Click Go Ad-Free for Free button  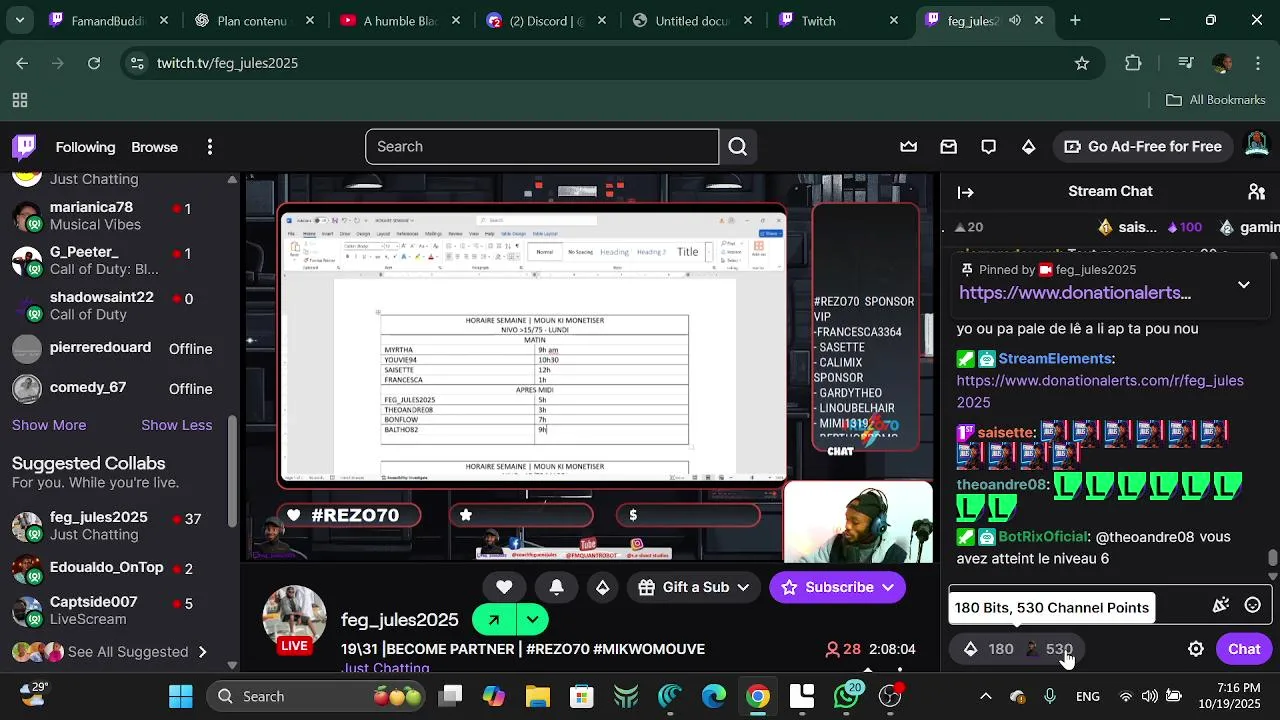coord(1142,147)
